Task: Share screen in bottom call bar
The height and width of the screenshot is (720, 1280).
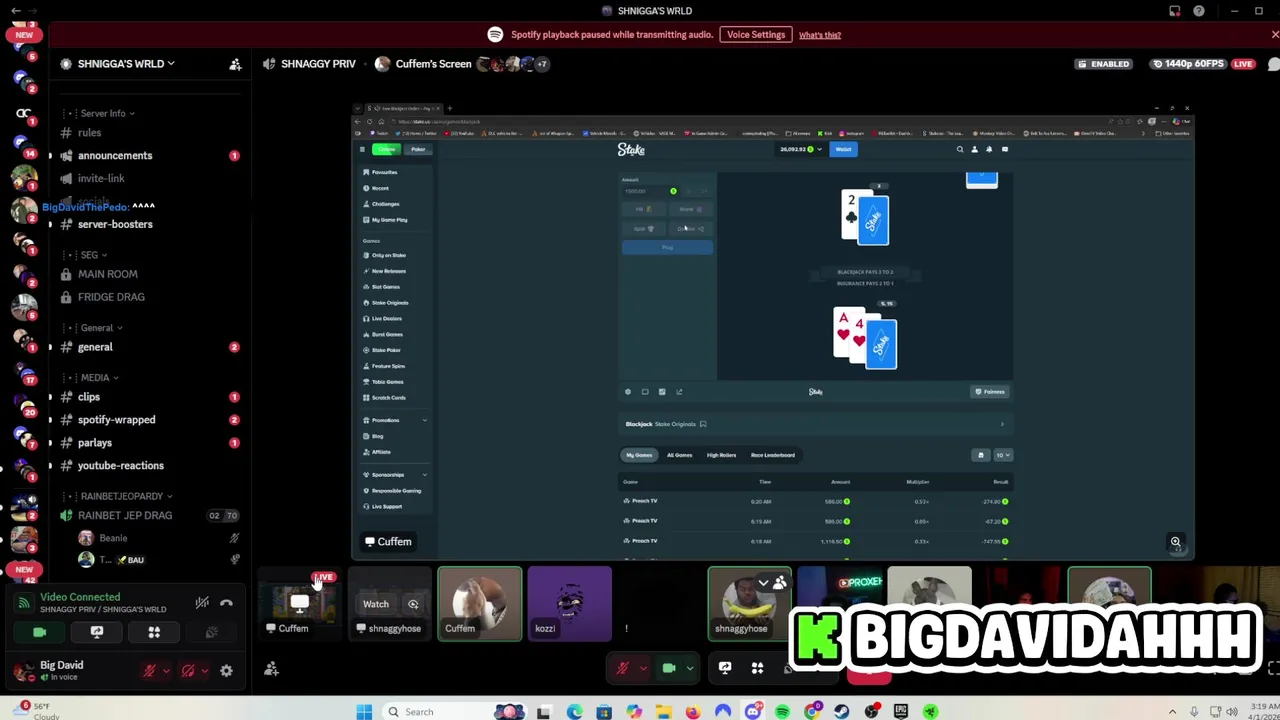Action: tap(725, 668)
